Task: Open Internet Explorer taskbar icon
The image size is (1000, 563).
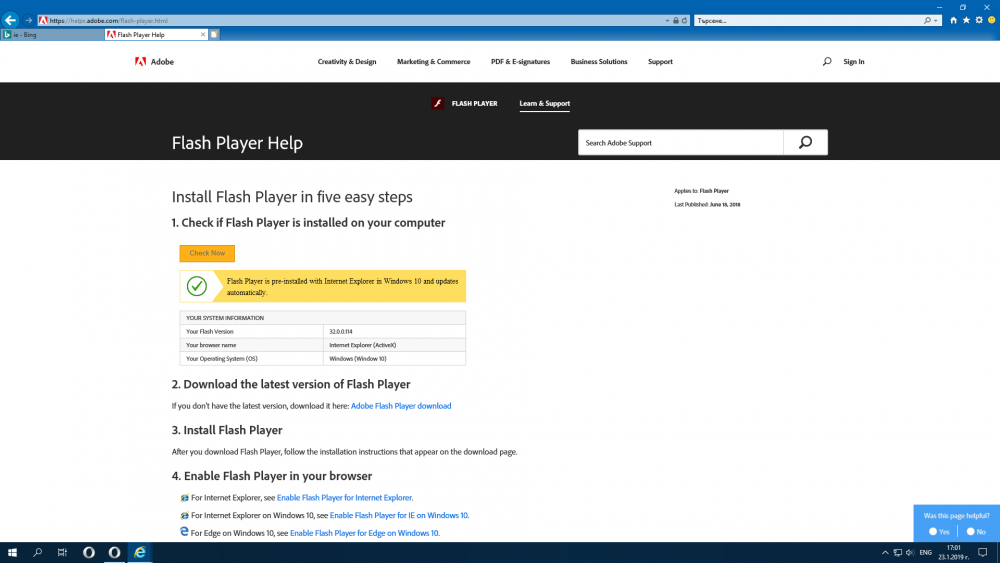Action: coord(140,552)
